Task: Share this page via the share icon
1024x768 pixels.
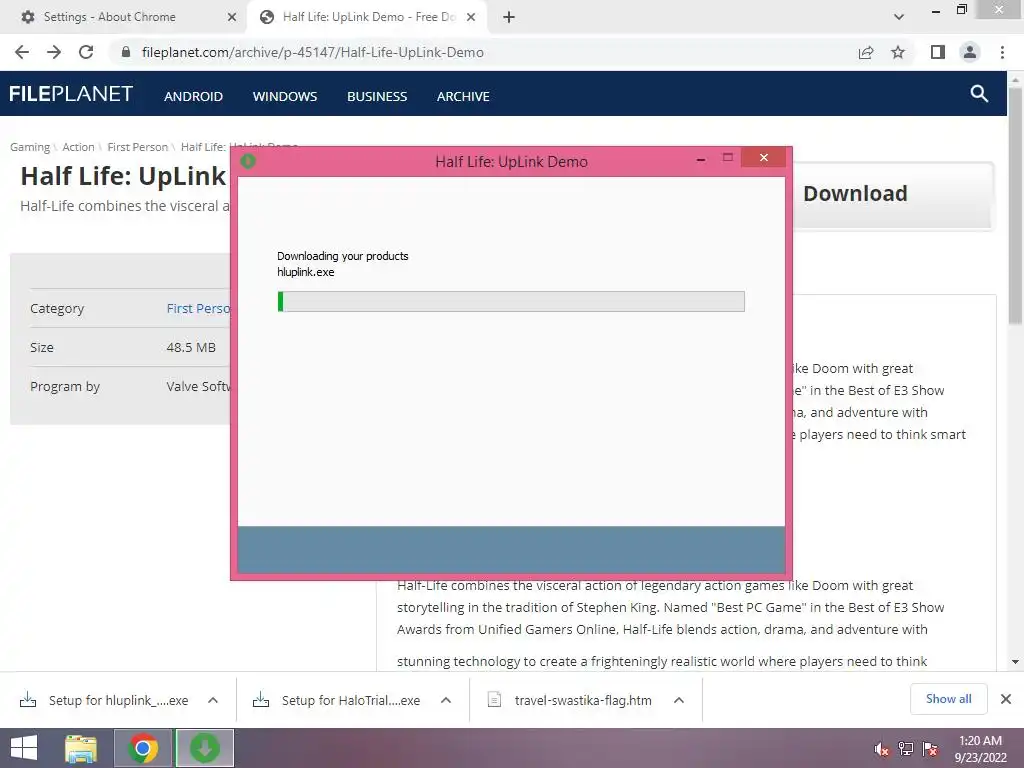Action: (x=866, y=52)
